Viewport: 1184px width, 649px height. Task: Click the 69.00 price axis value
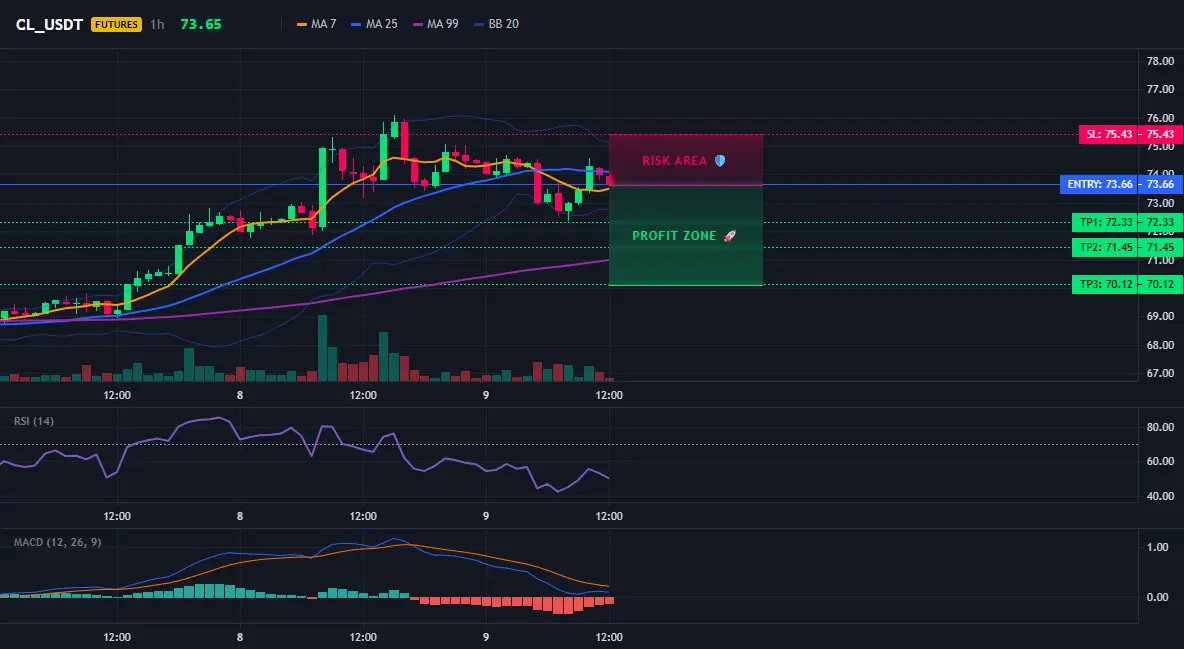(x=1160, y=317)
